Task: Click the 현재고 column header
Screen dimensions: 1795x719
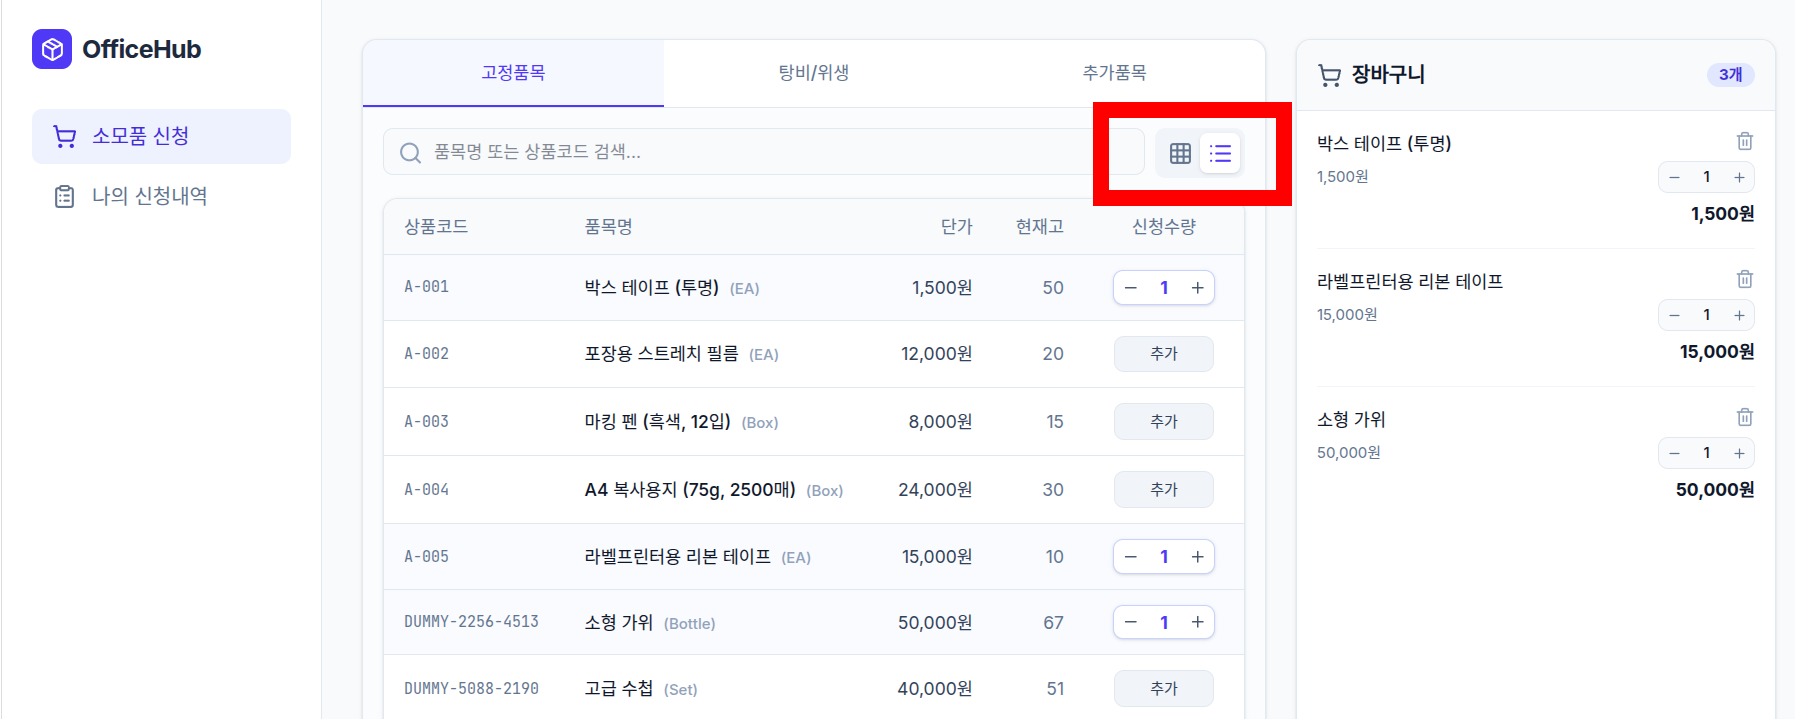Action: coord(1039,227)
